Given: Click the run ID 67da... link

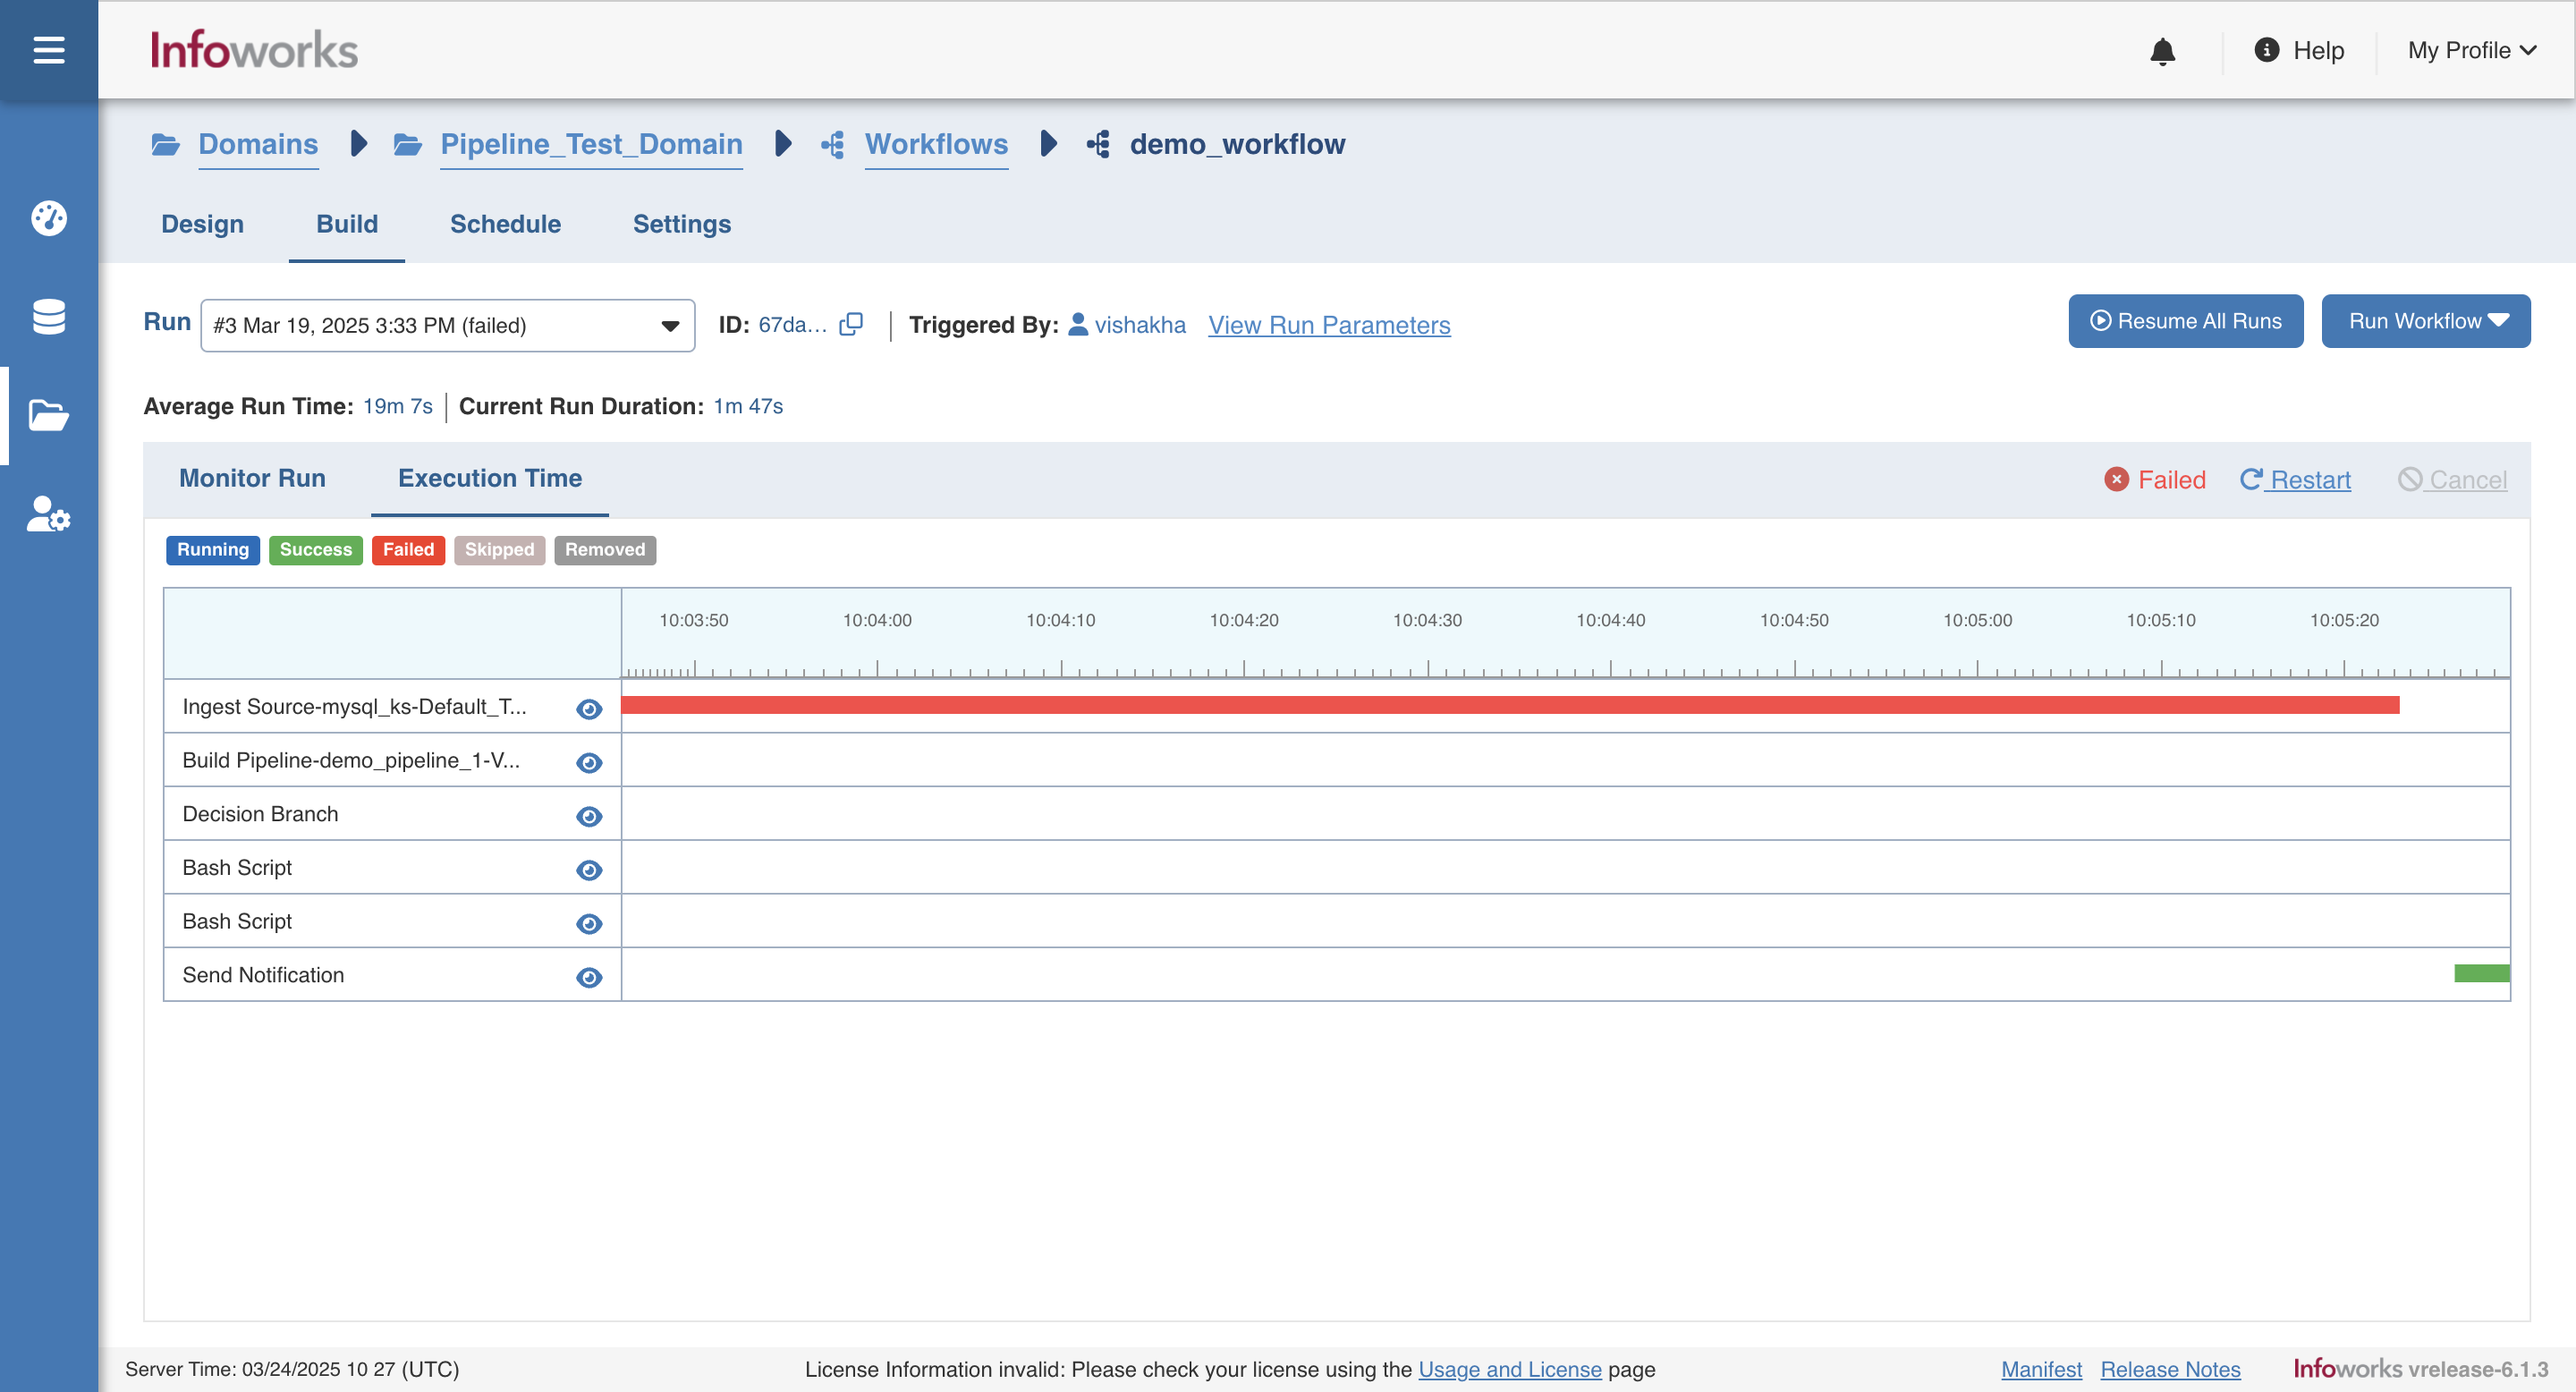Looking at the screenshot, I should point(792,325).
